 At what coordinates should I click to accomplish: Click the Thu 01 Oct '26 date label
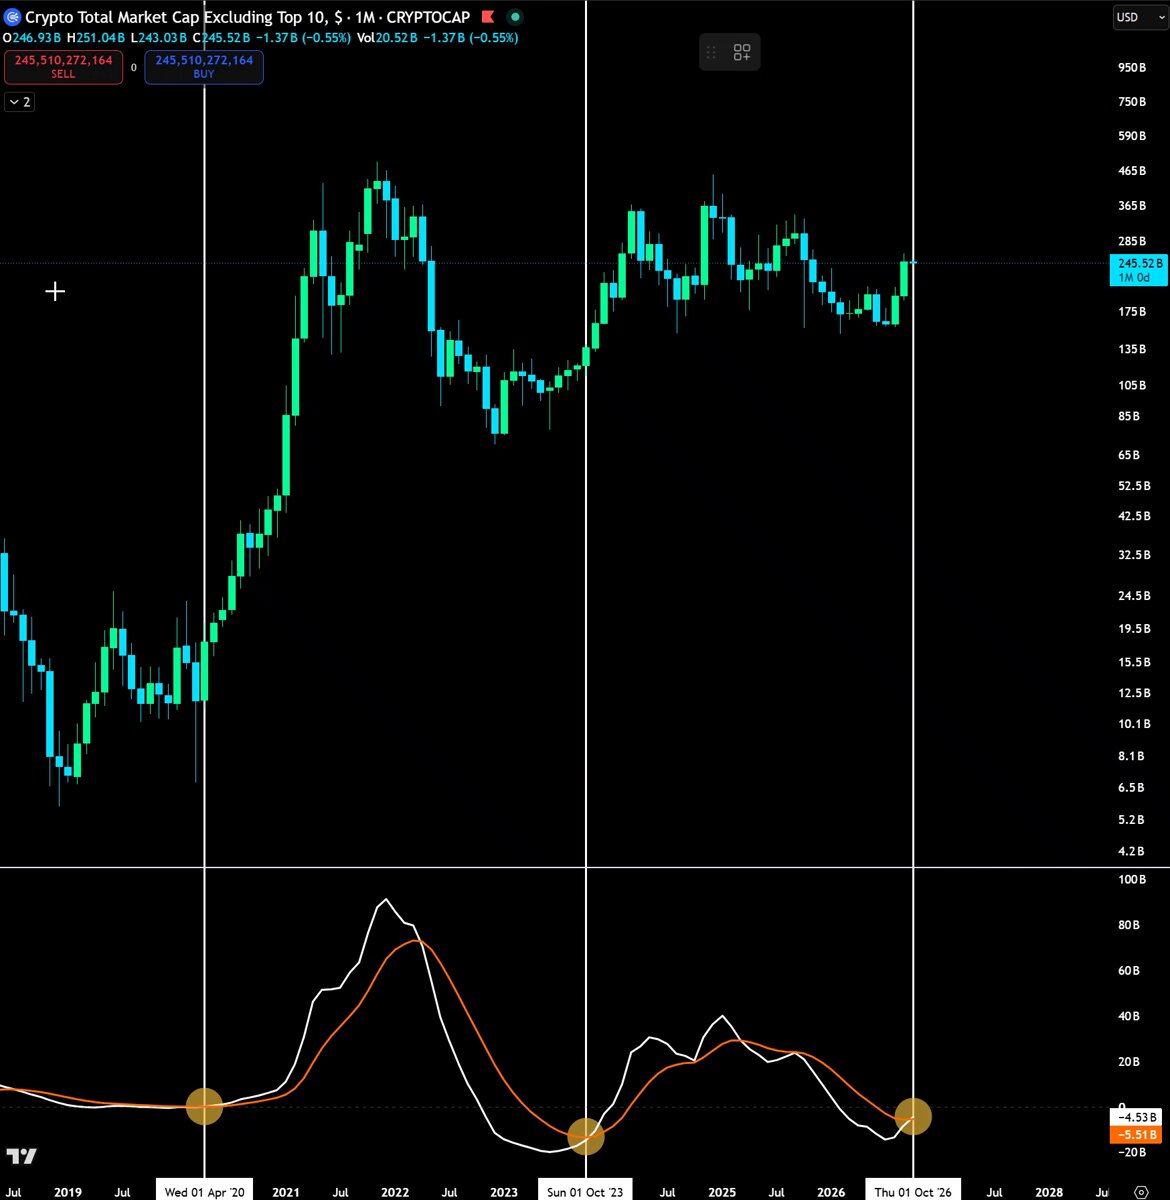pos(913,1192)
